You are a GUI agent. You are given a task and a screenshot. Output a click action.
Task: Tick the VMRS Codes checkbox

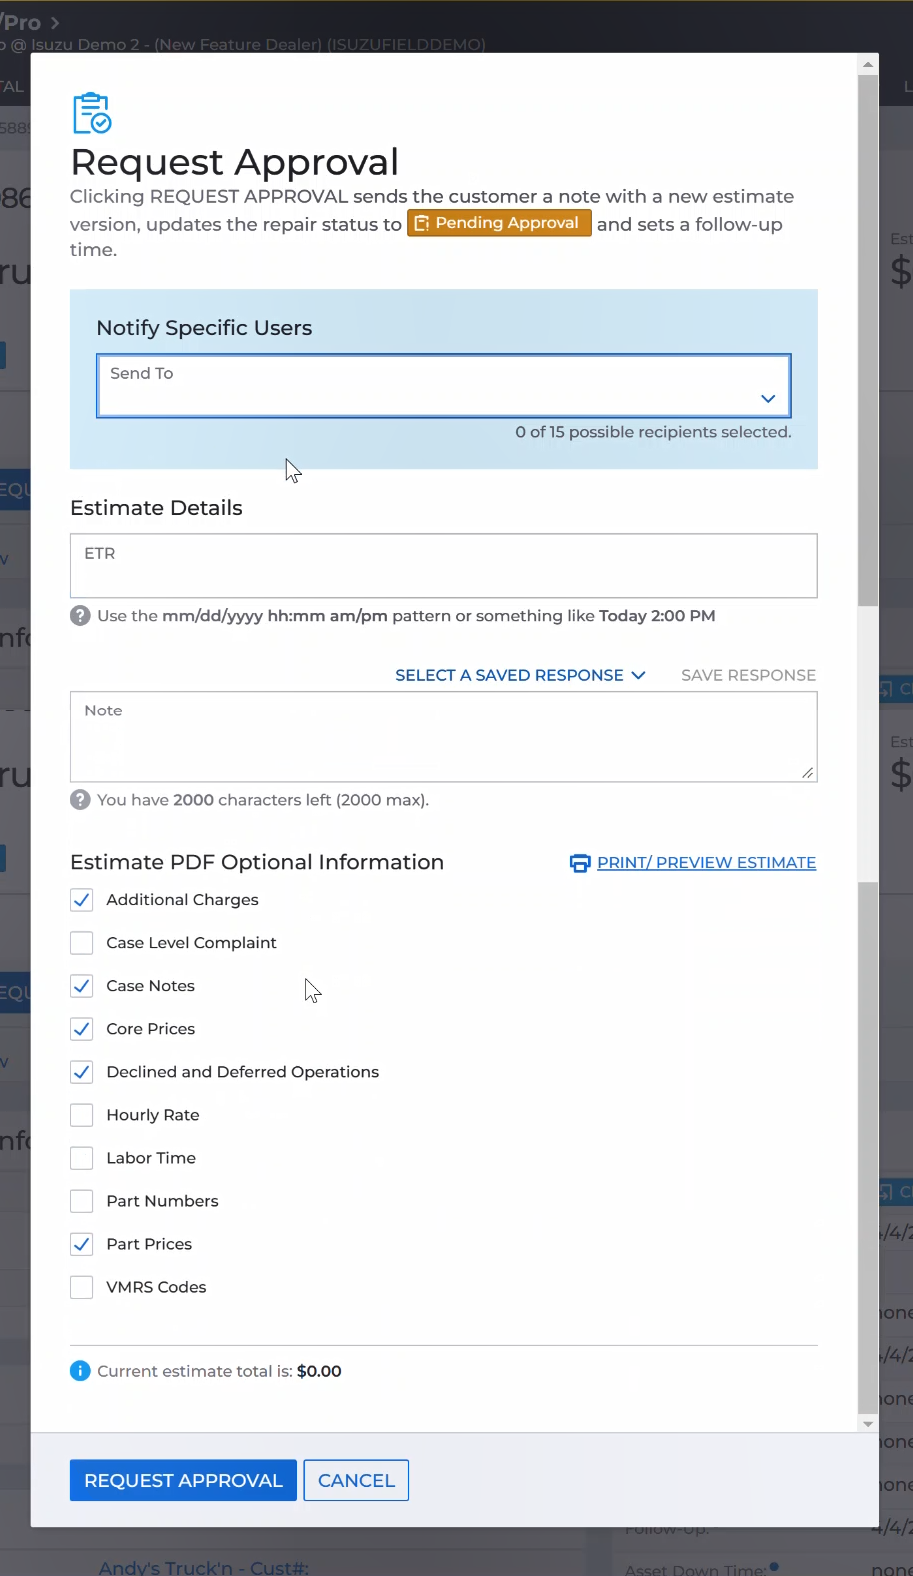coord(82,1287)
